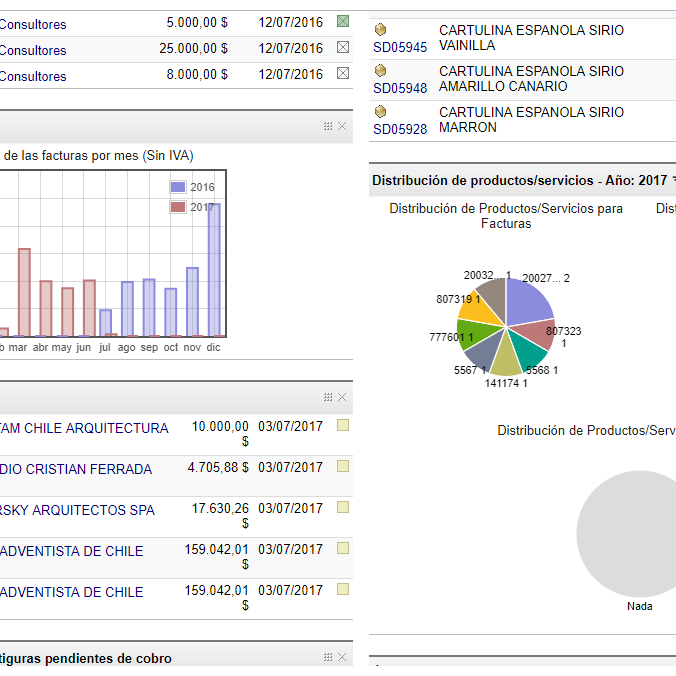676x676 pixels.
Task: Click the yellow 807319 pie slice
Action: click(x=480, y=310)
